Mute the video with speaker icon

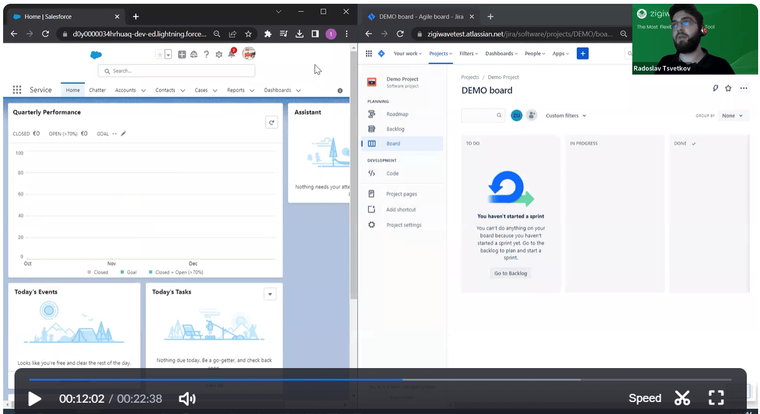point(187,399)
